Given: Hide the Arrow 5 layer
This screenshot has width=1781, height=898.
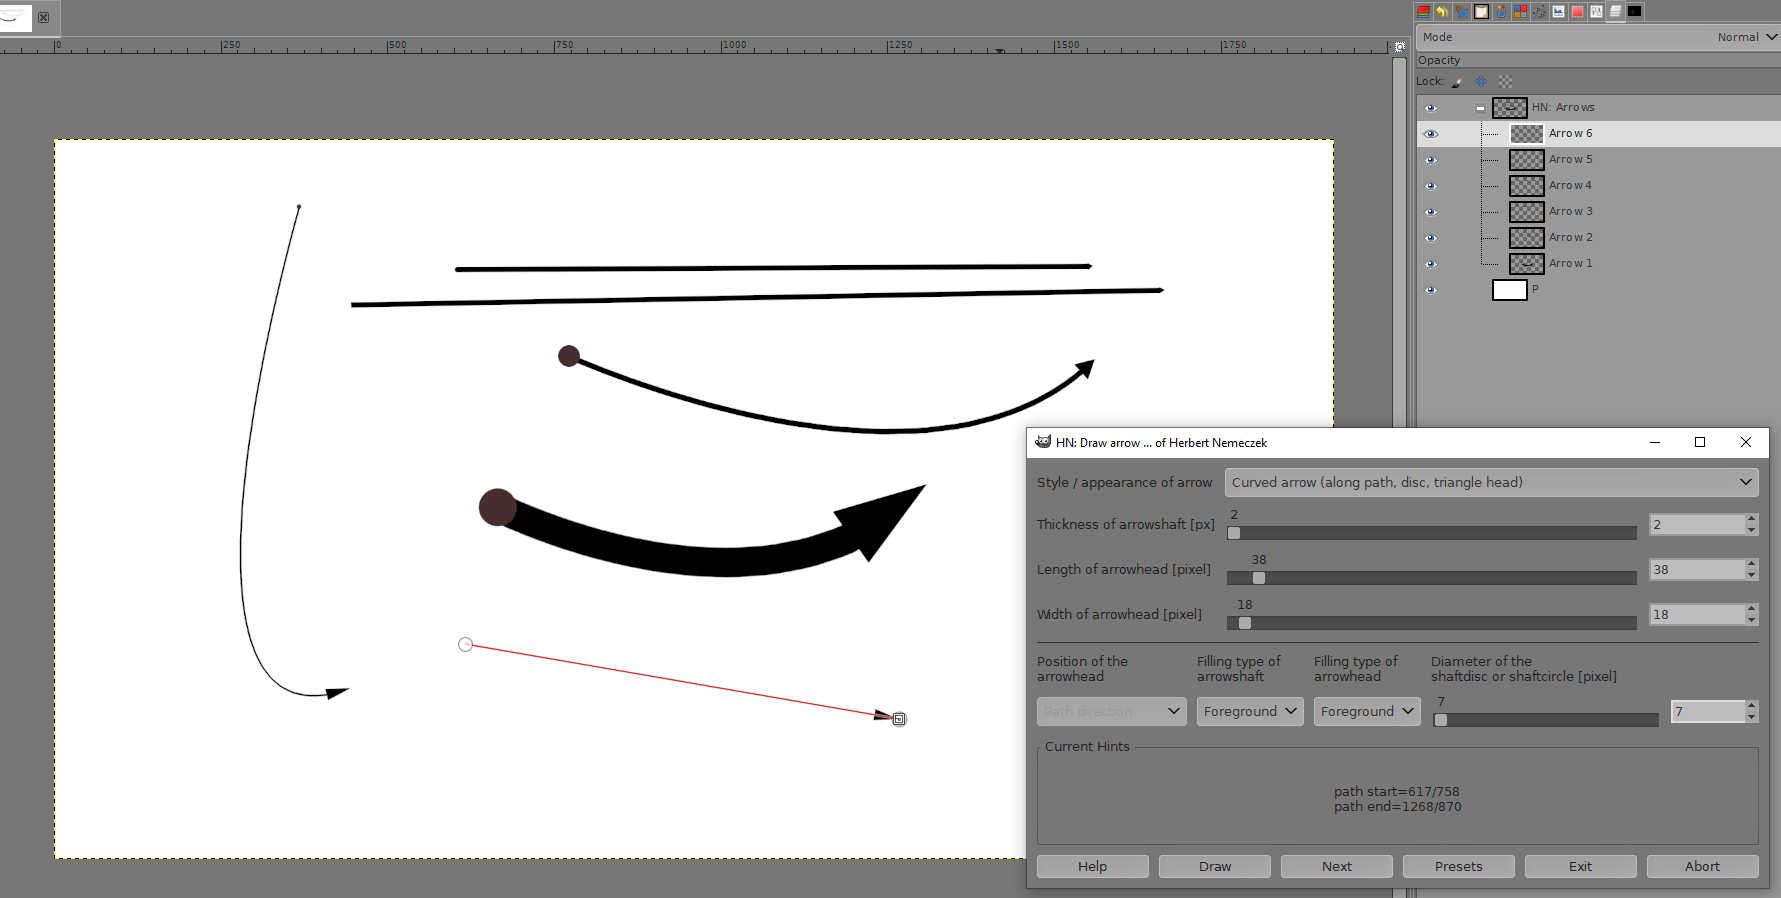Looking at the screenshot, I should 1430,160.
